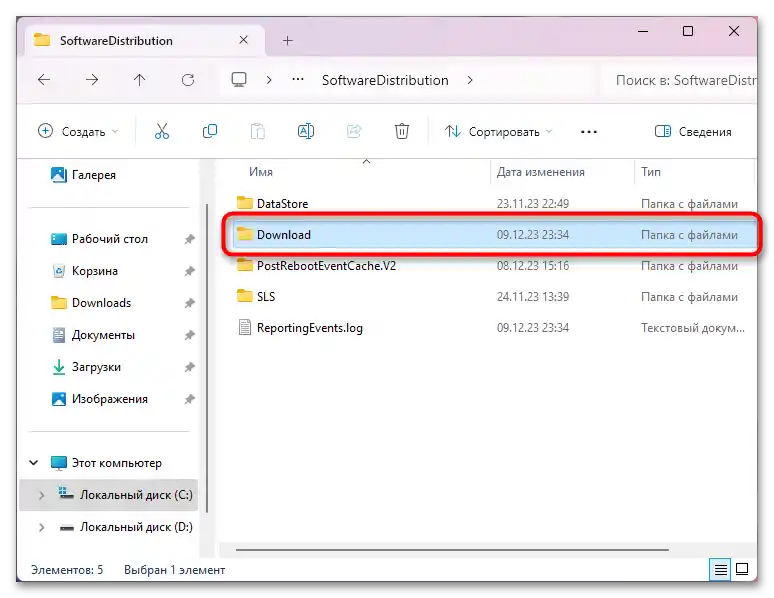Sort by the Тип column header
This screenshot has height=598, width=774.
[x=651, y=172]
